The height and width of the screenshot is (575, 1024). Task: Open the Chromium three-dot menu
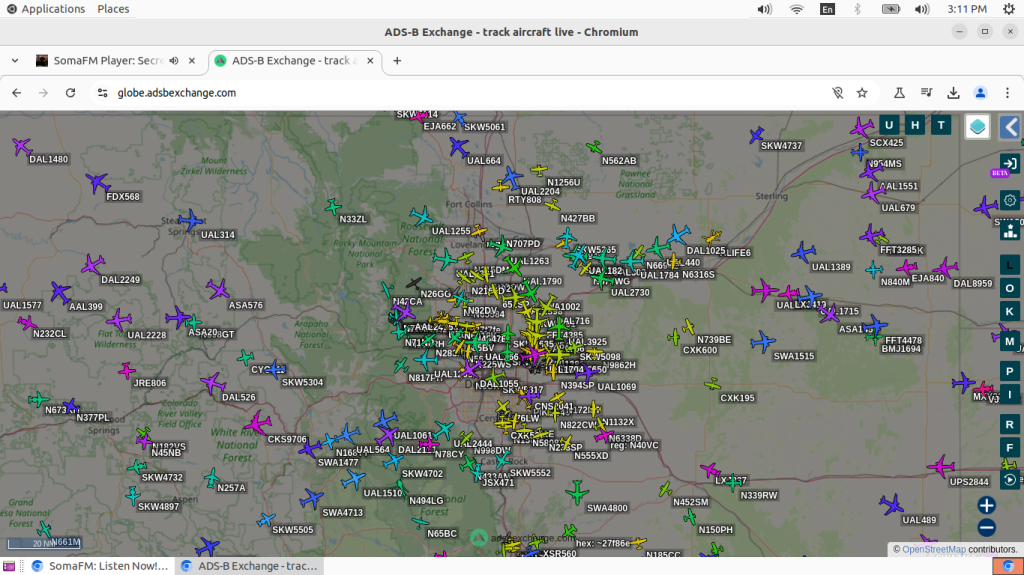click(1008, 93)
